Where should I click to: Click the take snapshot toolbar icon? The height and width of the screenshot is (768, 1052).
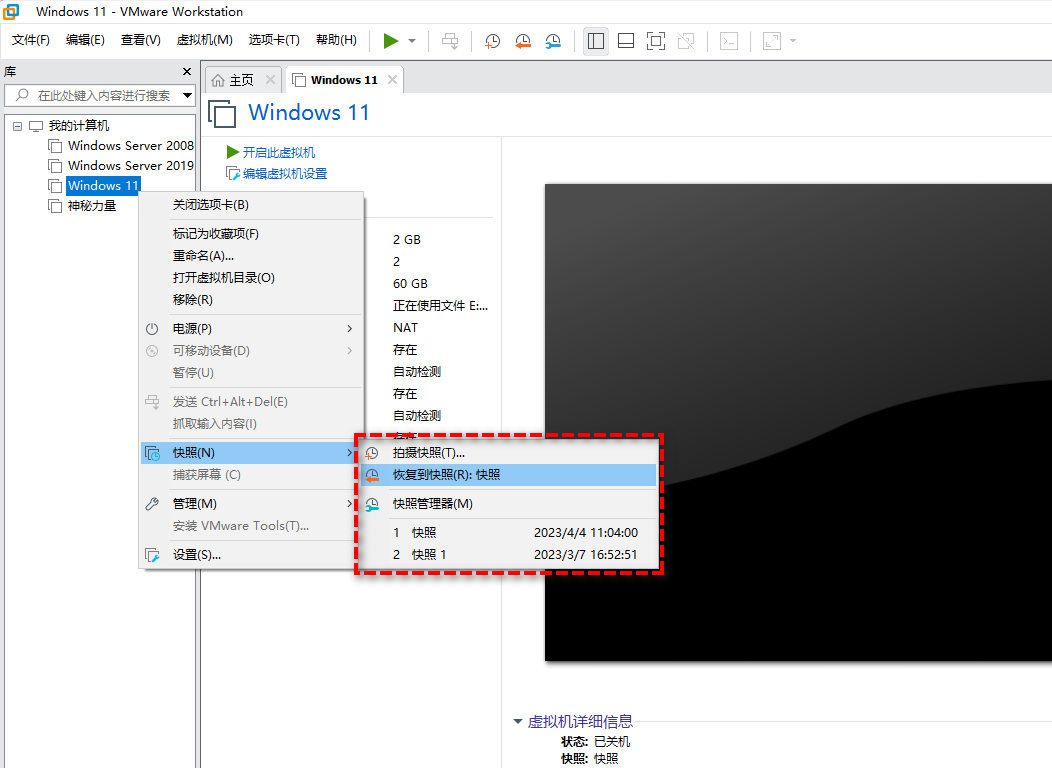coord(492,41)
